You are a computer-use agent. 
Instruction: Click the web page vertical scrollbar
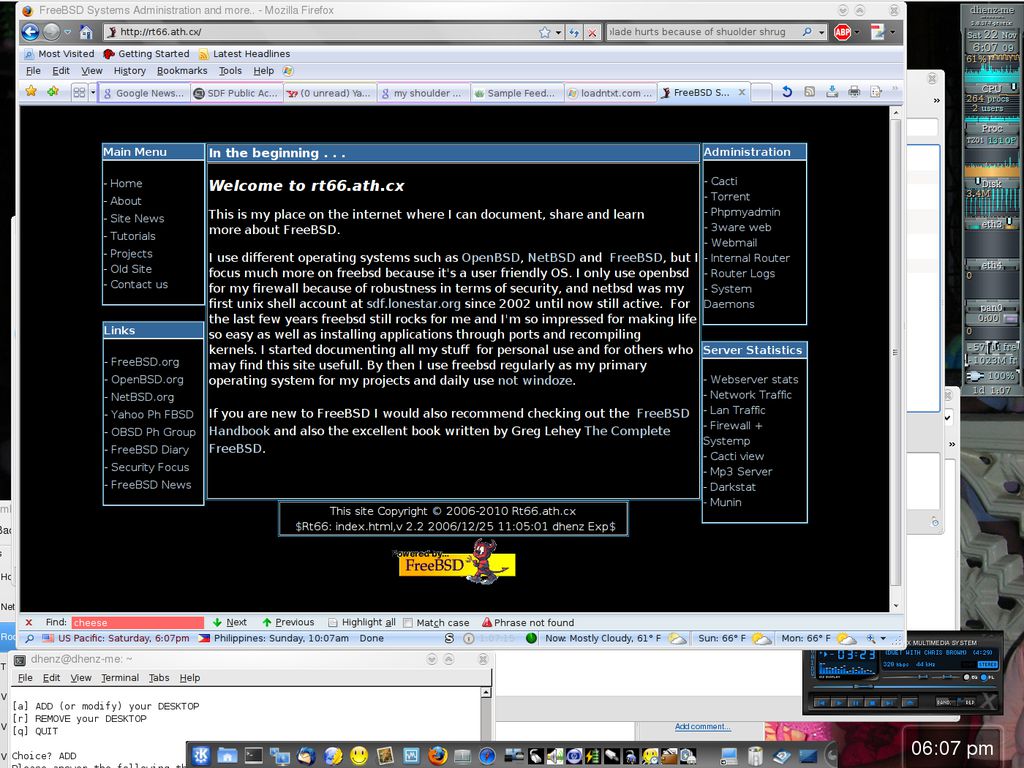coord(896,358)
